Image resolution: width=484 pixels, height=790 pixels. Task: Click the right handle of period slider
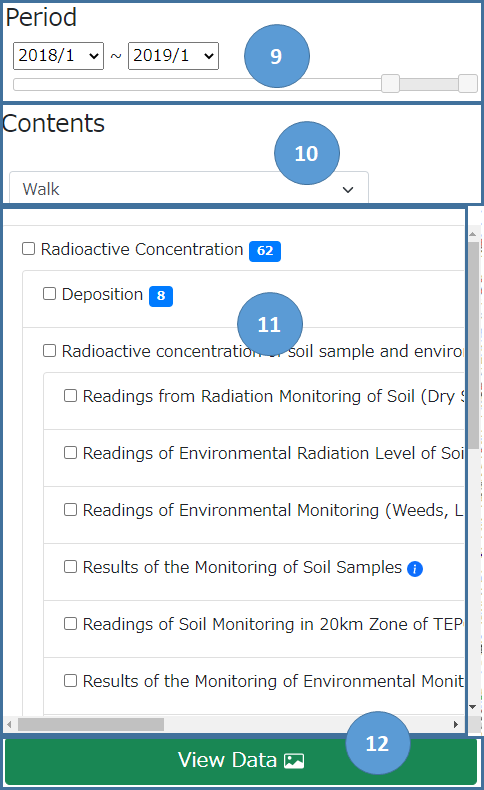click(468, 84)
